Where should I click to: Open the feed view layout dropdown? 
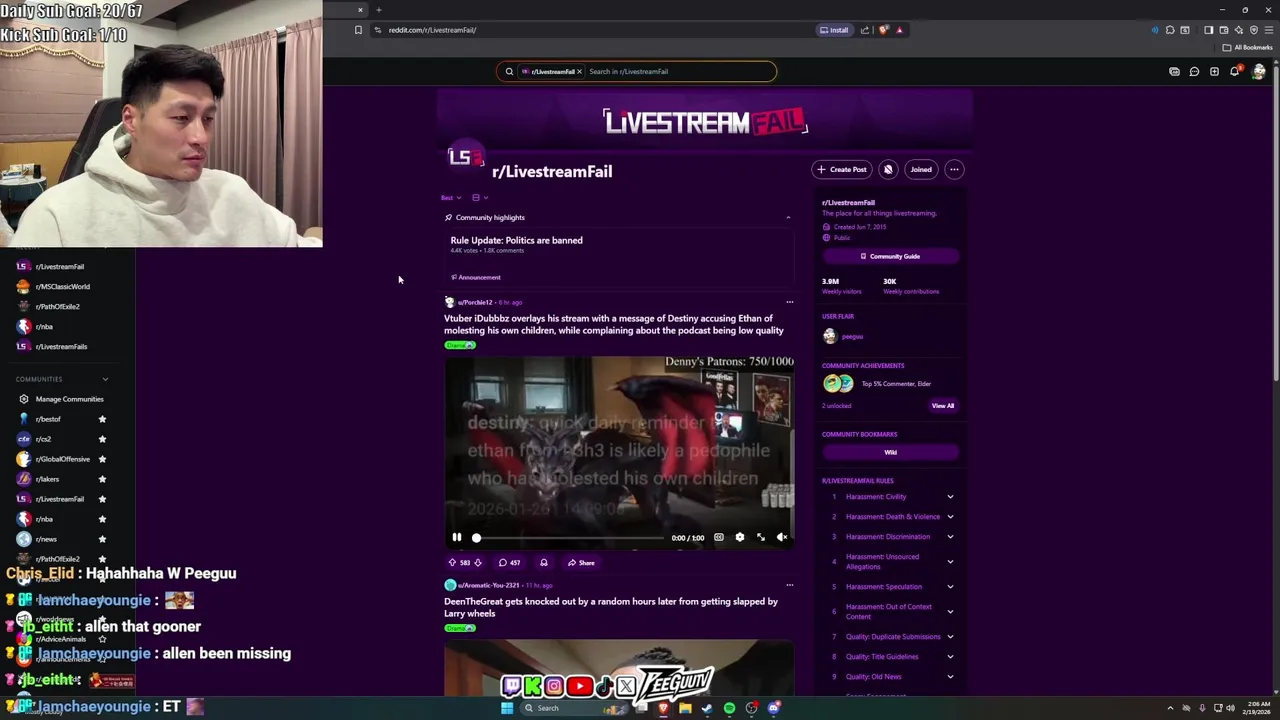click(480, 198)
